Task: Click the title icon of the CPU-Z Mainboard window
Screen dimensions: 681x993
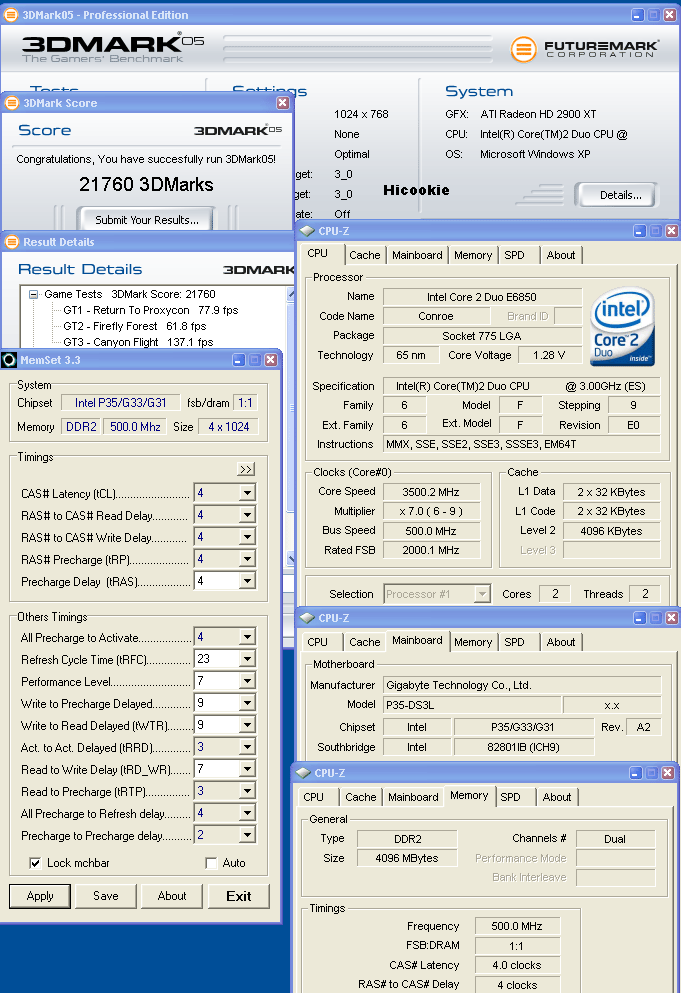Action: (x=307, y=618)
